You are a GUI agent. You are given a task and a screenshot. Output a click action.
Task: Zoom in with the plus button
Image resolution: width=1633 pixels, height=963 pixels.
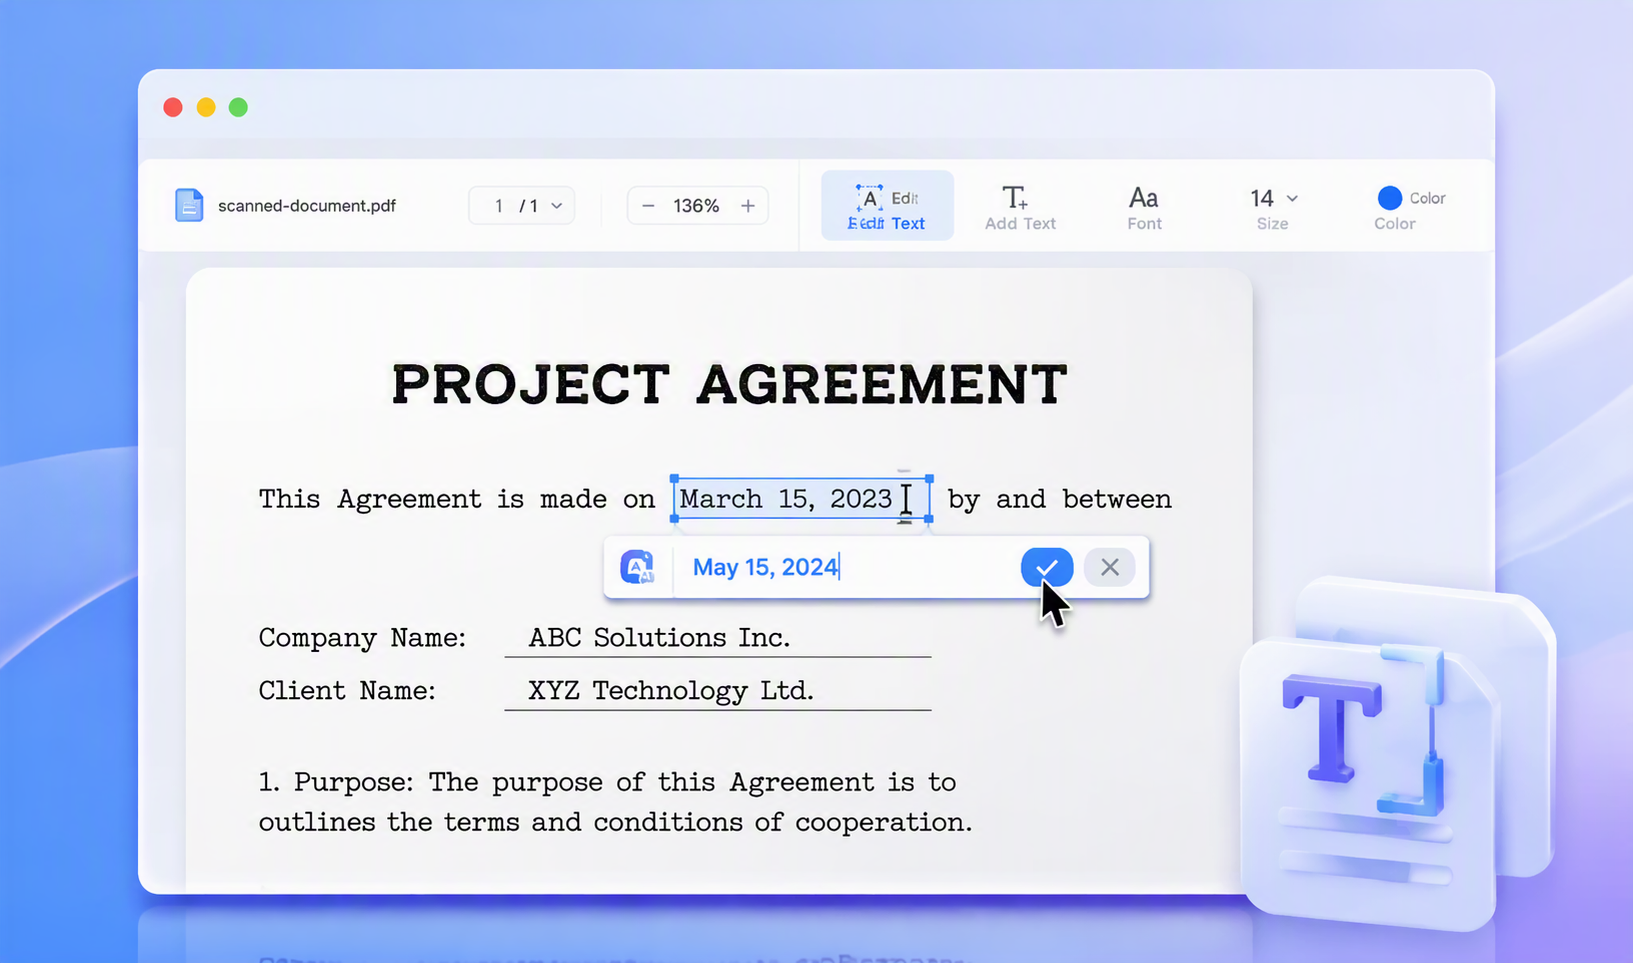pos(748,206)
